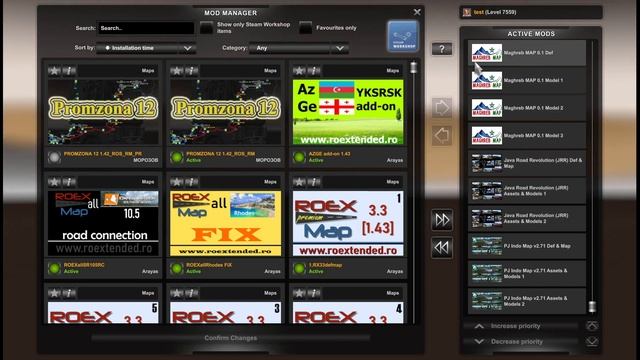
Task: Favourite the AZGE add-on 1.43 mod star
Action: tap(299, 71)
